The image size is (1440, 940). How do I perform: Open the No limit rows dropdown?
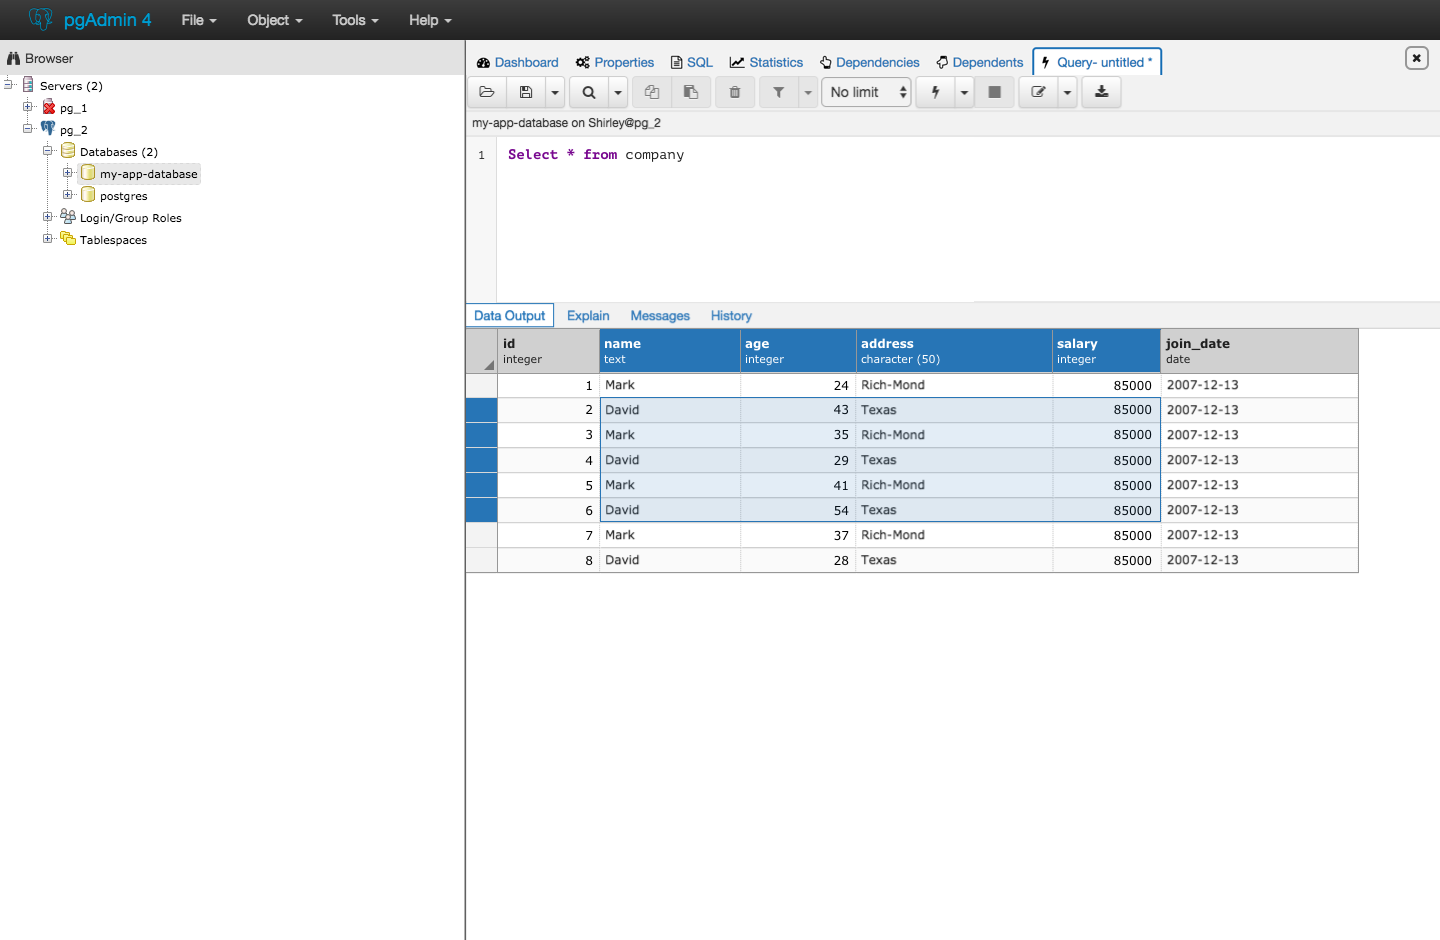tap(867, 92)
